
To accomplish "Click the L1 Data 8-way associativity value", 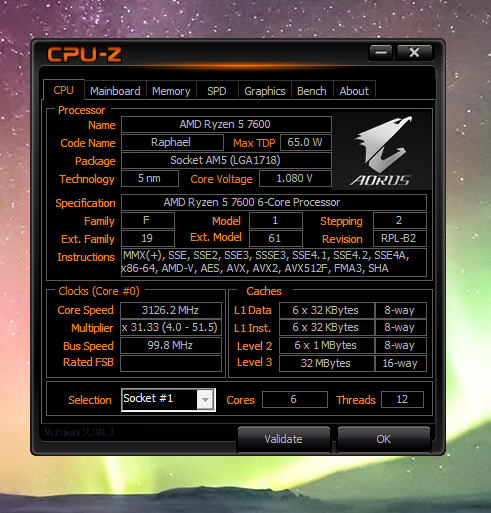I will pyautogui.click(x=401, y=310).
